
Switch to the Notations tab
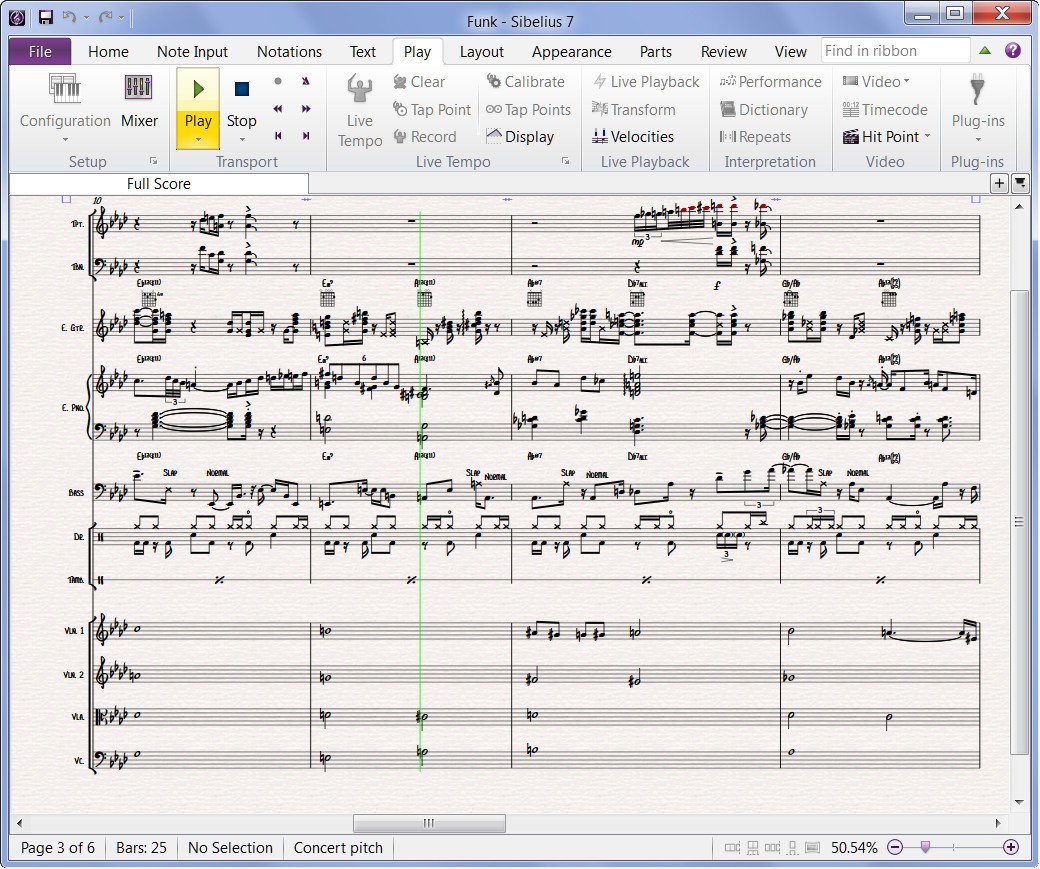click(289, 52)
